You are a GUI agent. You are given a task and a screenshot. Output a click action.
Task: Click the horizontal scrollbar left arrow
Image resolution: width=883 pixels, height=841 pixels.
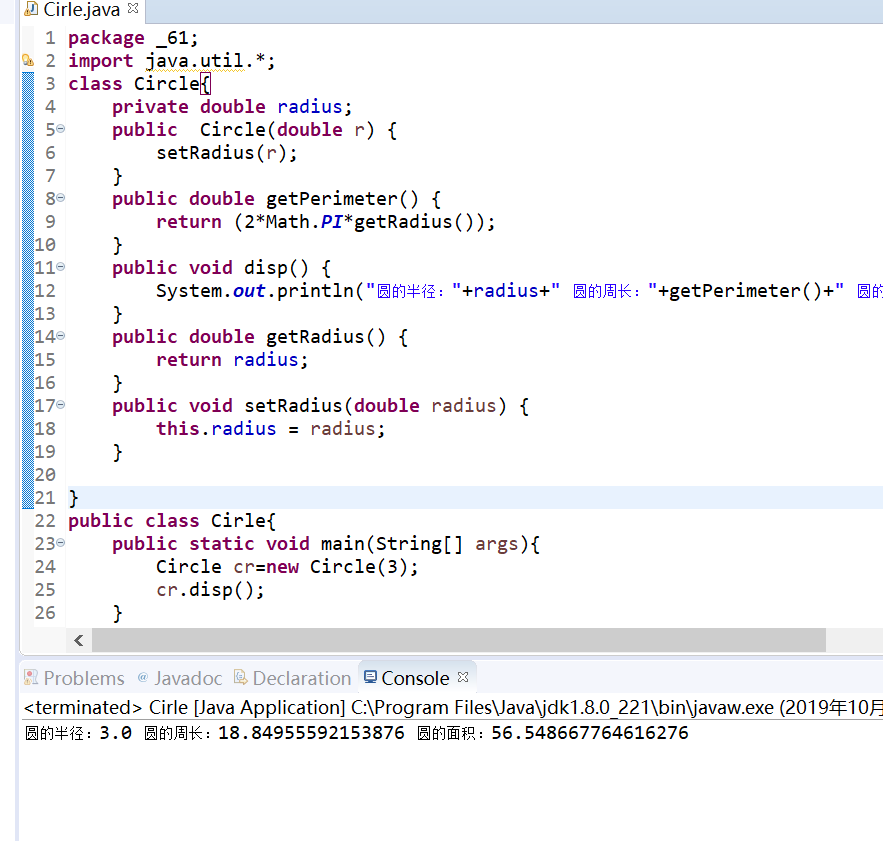79,640
